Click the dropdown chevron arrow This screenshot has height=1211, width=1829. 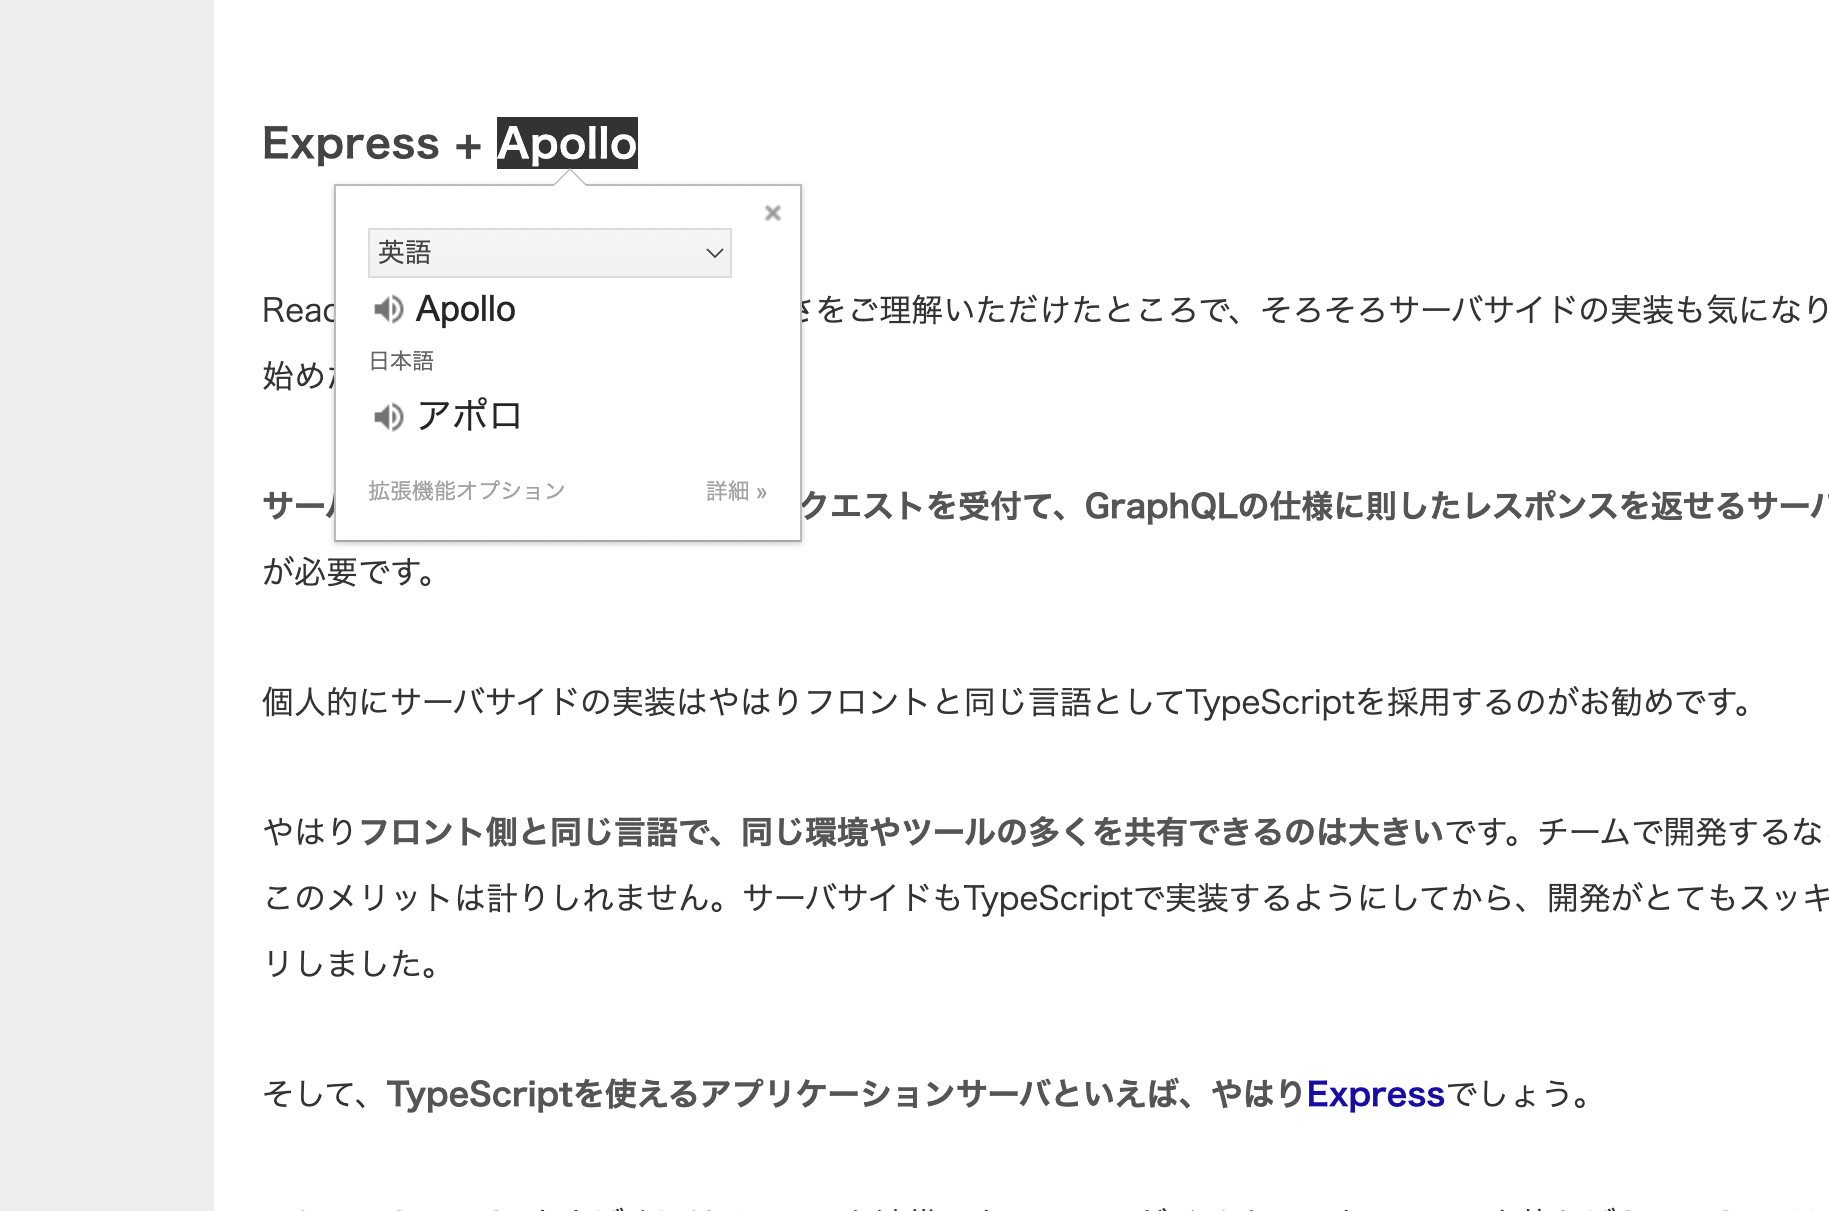714,253
